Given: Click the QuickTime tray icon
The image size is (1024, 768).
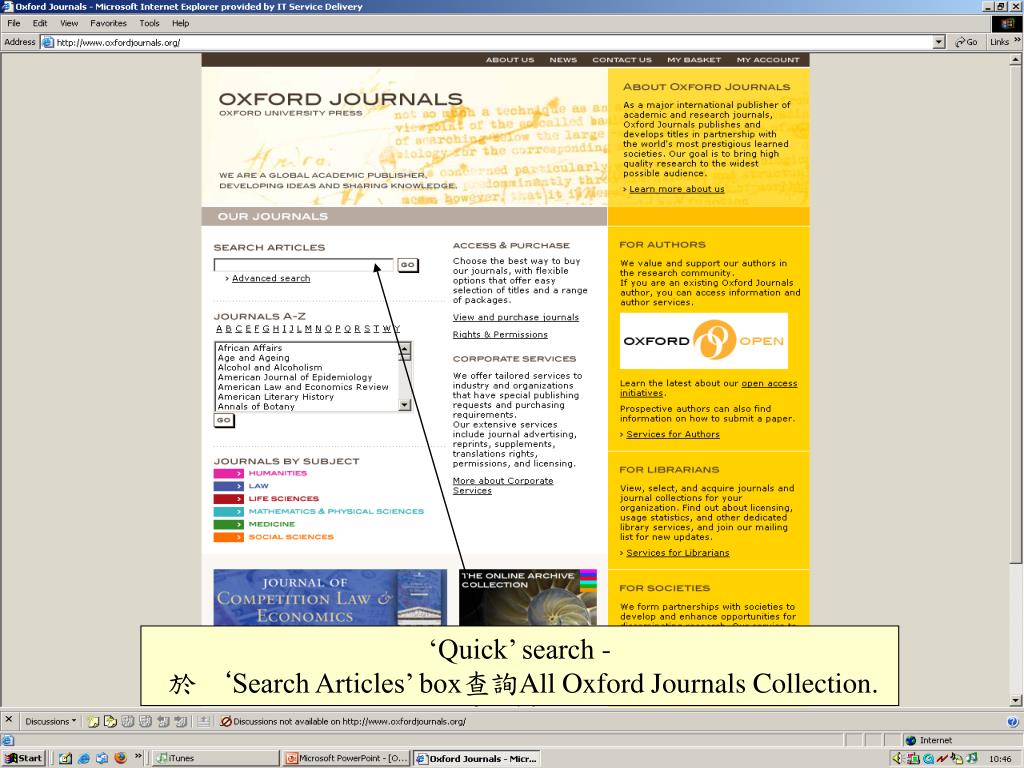Looking at the screenshot, I should 927,758.
